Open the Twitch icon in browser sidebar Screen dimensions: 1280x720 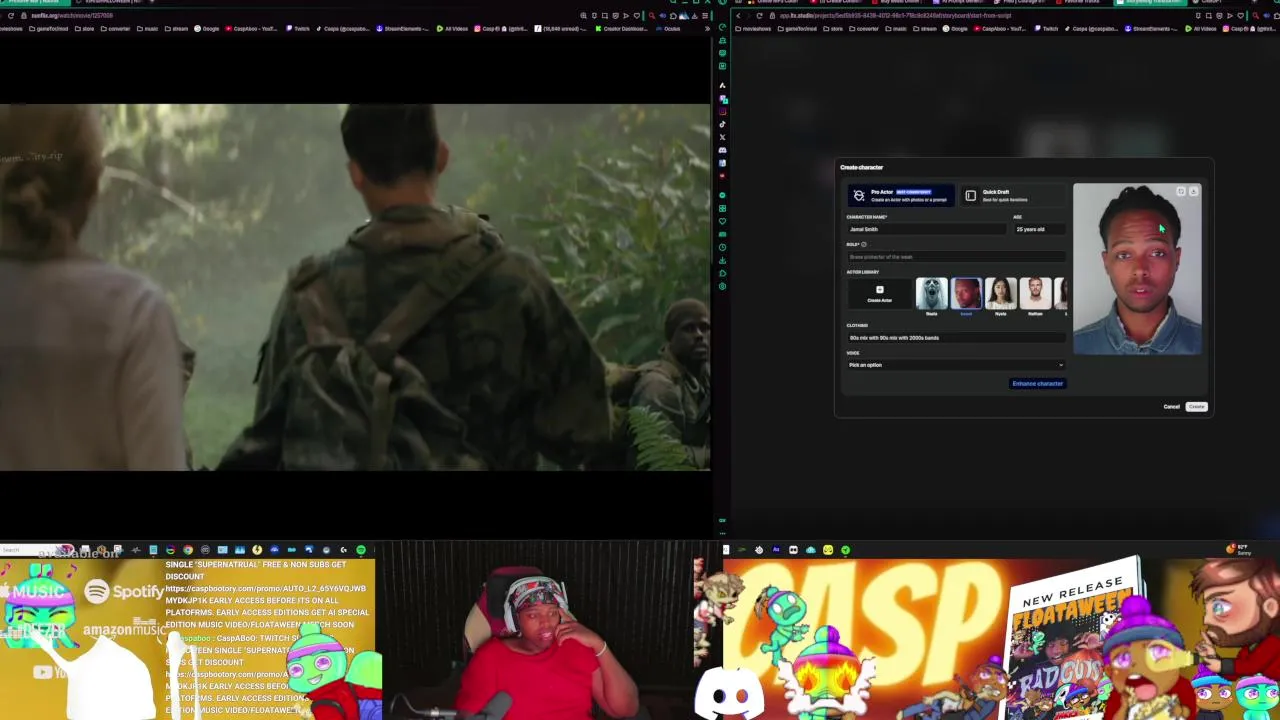tap(722, 98)
